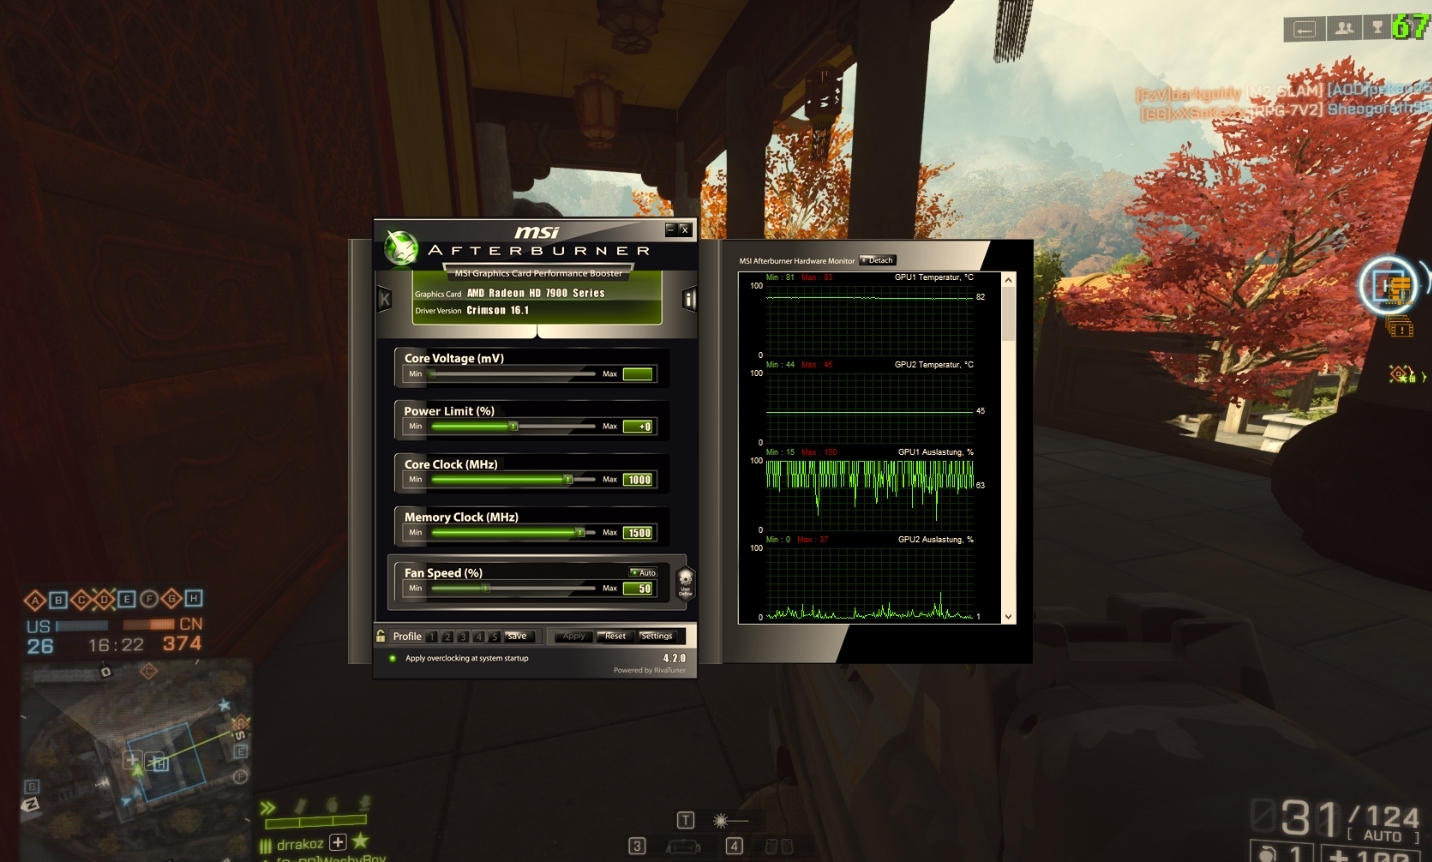The width and height of the screenshot is (1432, 862).
Task: Select profile slot 2
Action: (x=447, y=636)
